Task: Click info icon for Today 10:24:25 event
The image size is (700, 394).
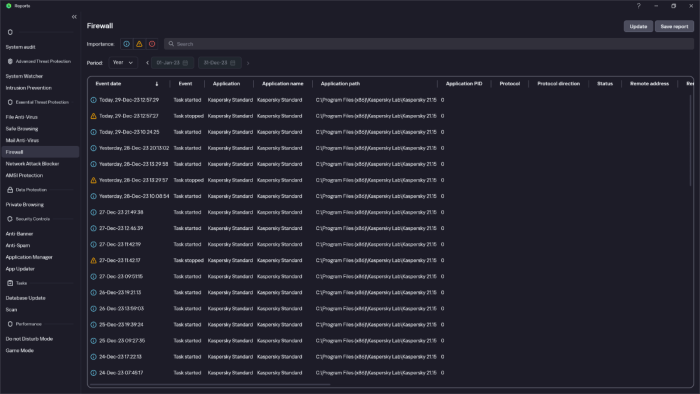Action: point(93,132)
